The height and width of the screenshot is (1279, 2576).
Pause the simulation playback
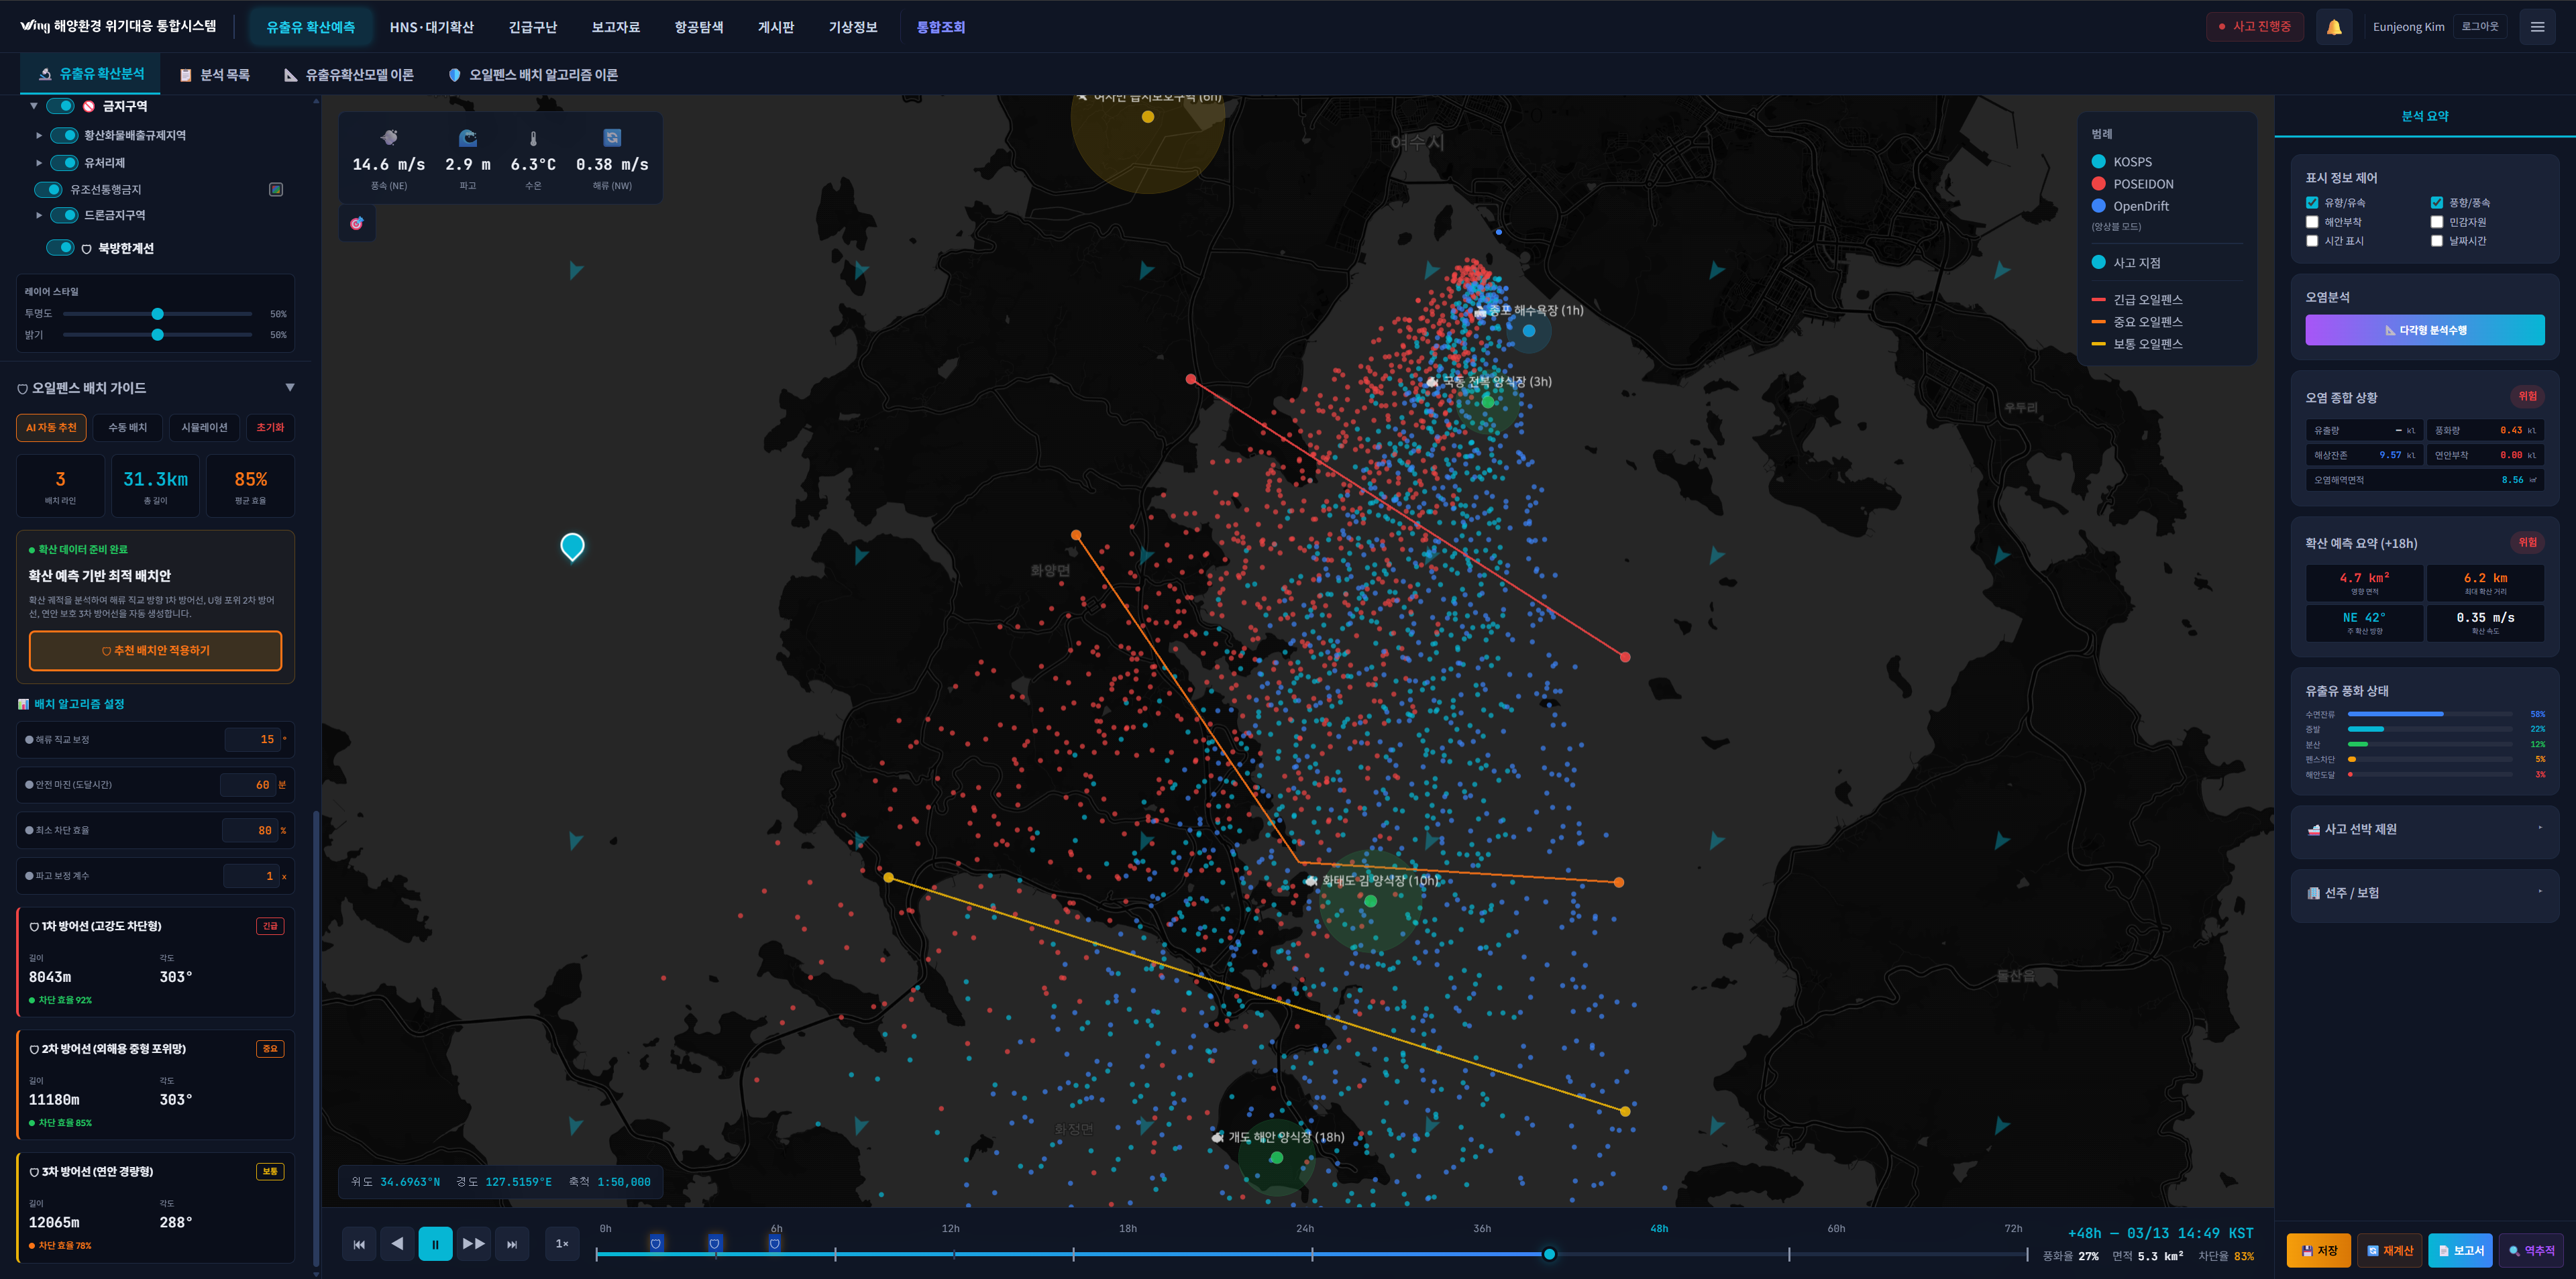tap(435, 1244)
